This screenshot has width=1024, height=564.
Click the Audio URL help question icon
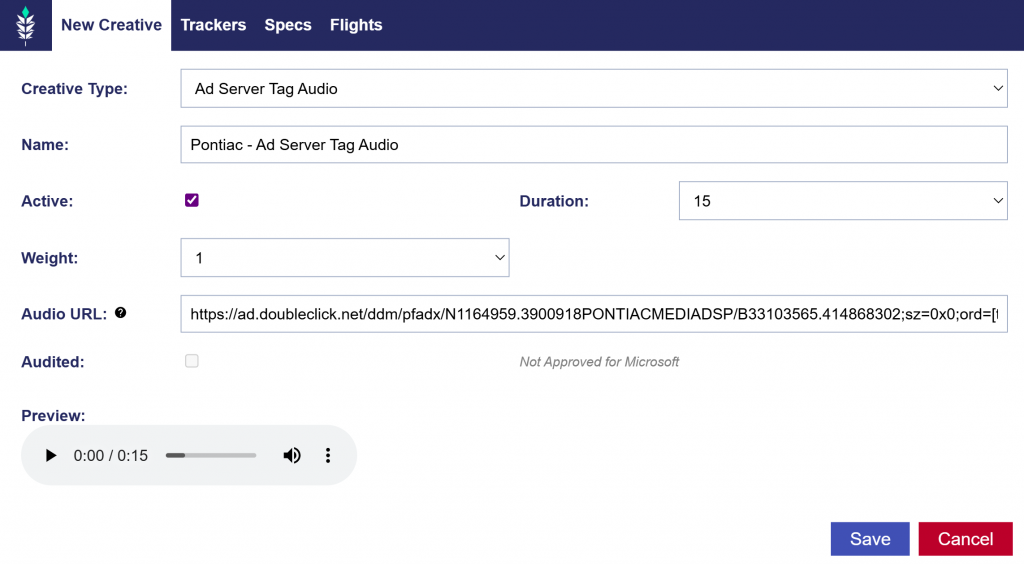(121, 313)
